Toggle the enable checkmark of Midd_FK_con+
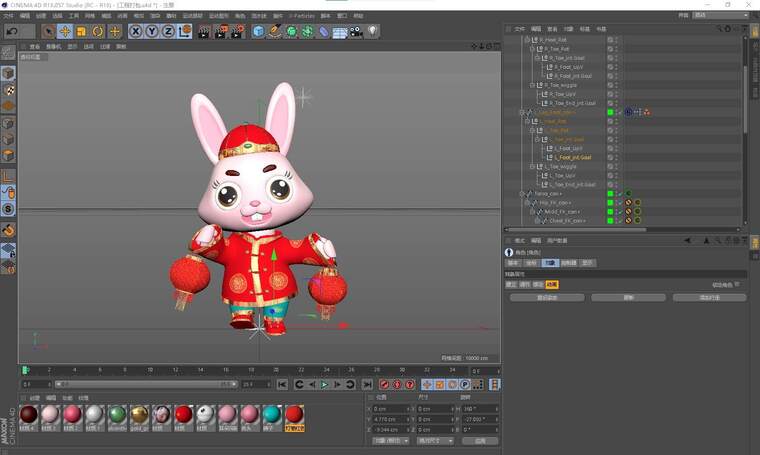The height and width of the screenshot is (455, 760). [619, 212]
